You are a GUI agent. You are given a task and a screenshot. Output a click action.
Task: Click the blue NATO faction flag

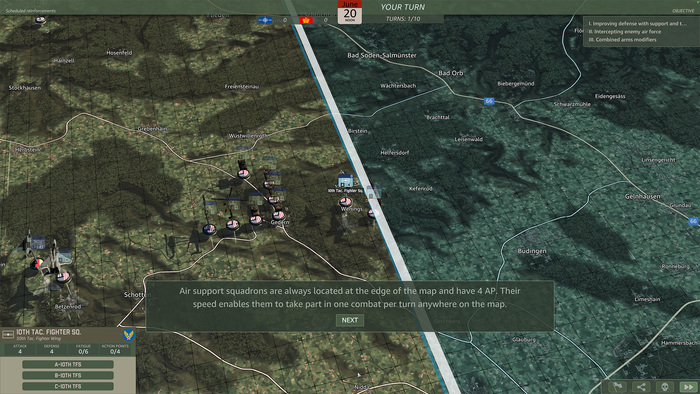coord(265,20)
